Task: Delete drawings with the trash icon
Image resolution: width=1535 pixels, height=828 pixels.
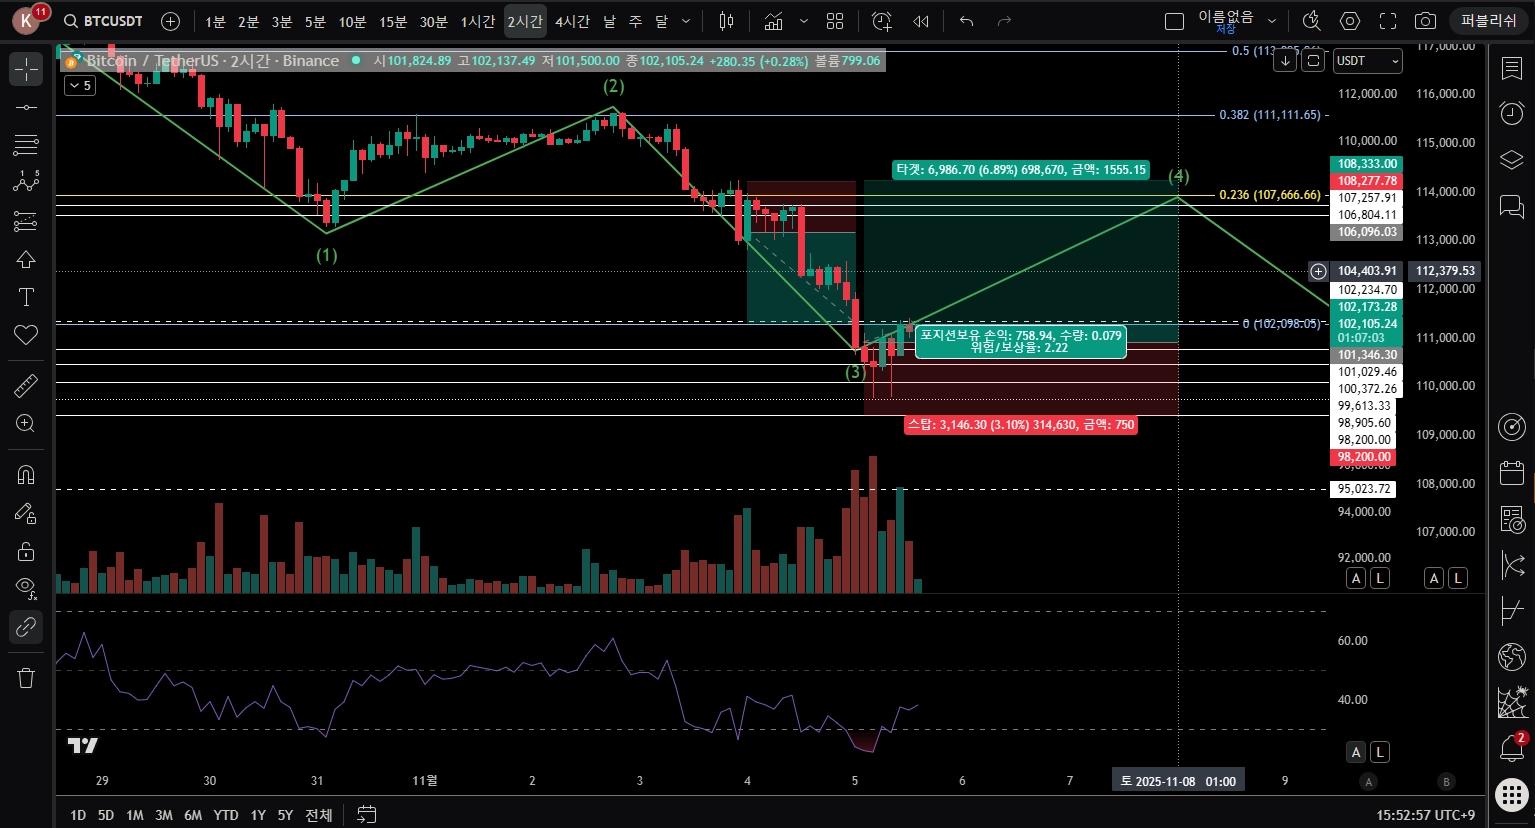Action: pos(26,677)
